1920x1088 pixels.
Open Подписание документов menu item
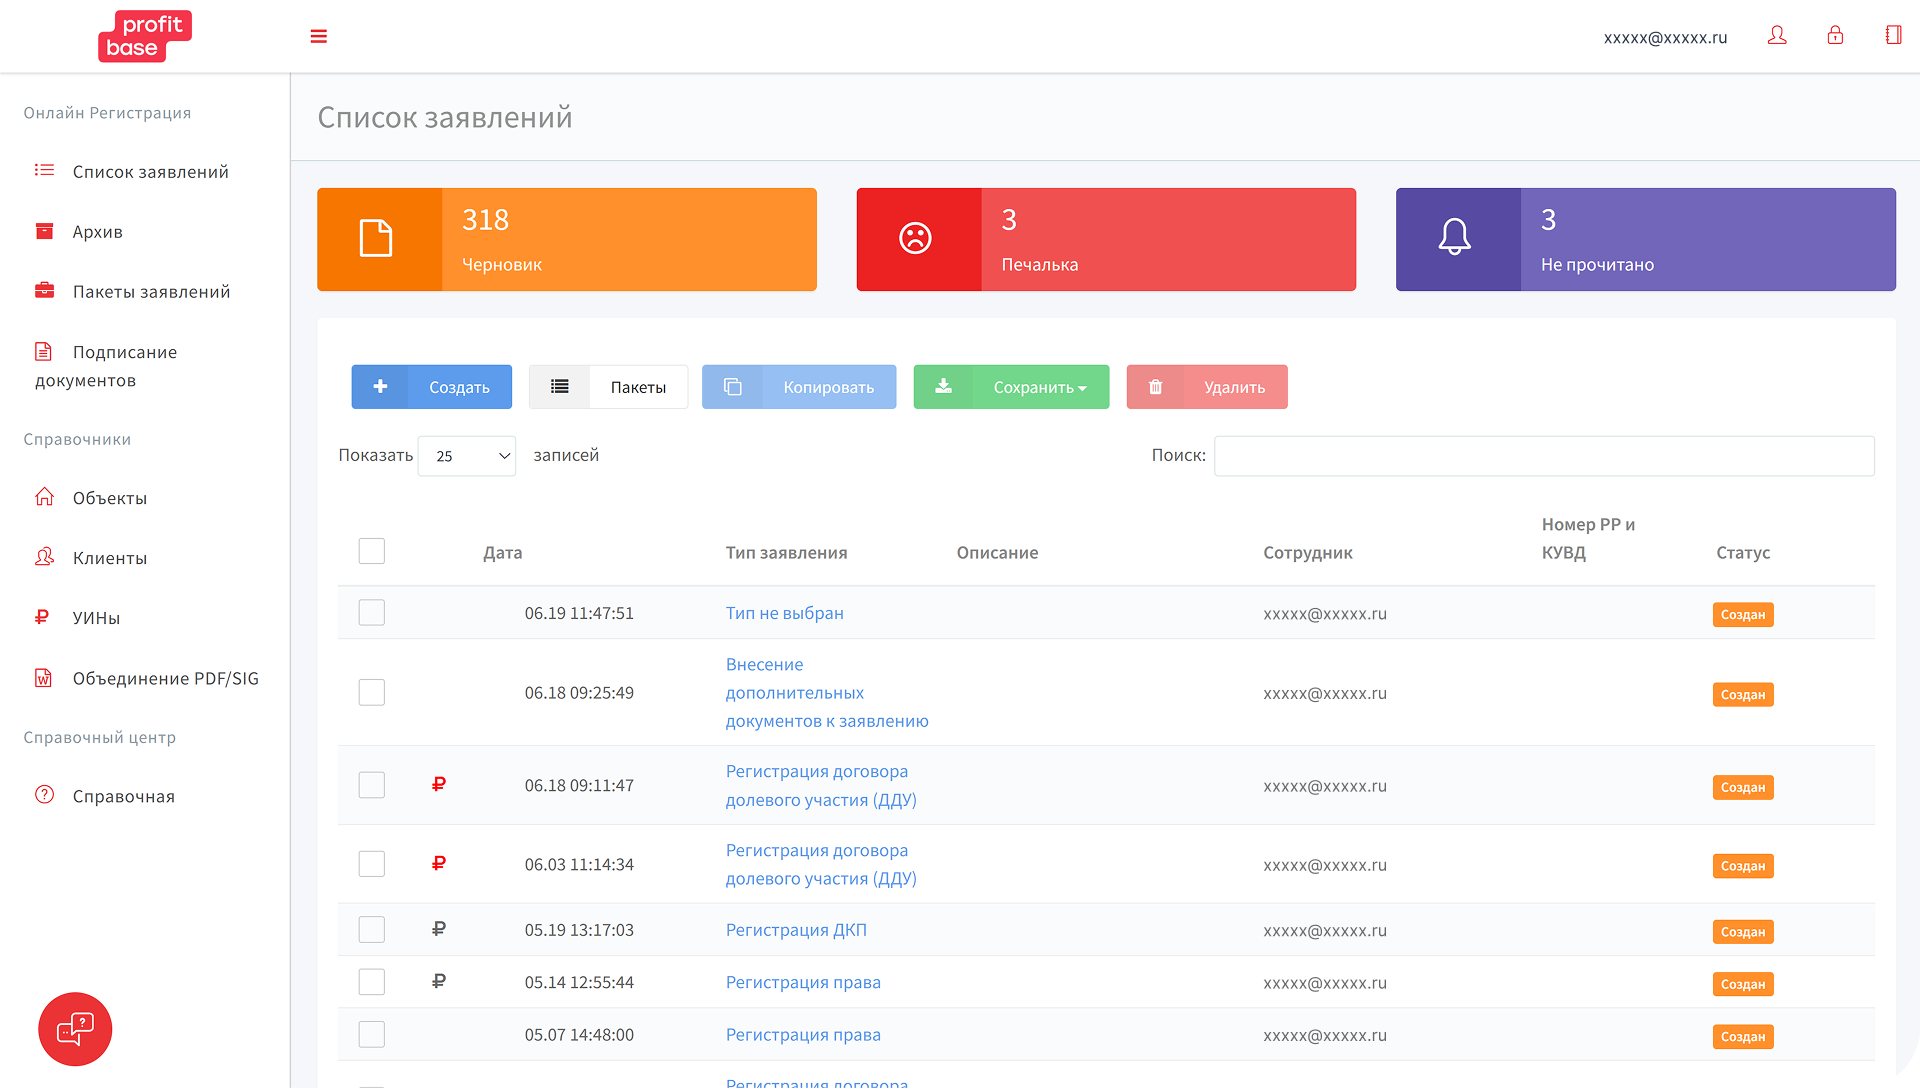[106, 366]
